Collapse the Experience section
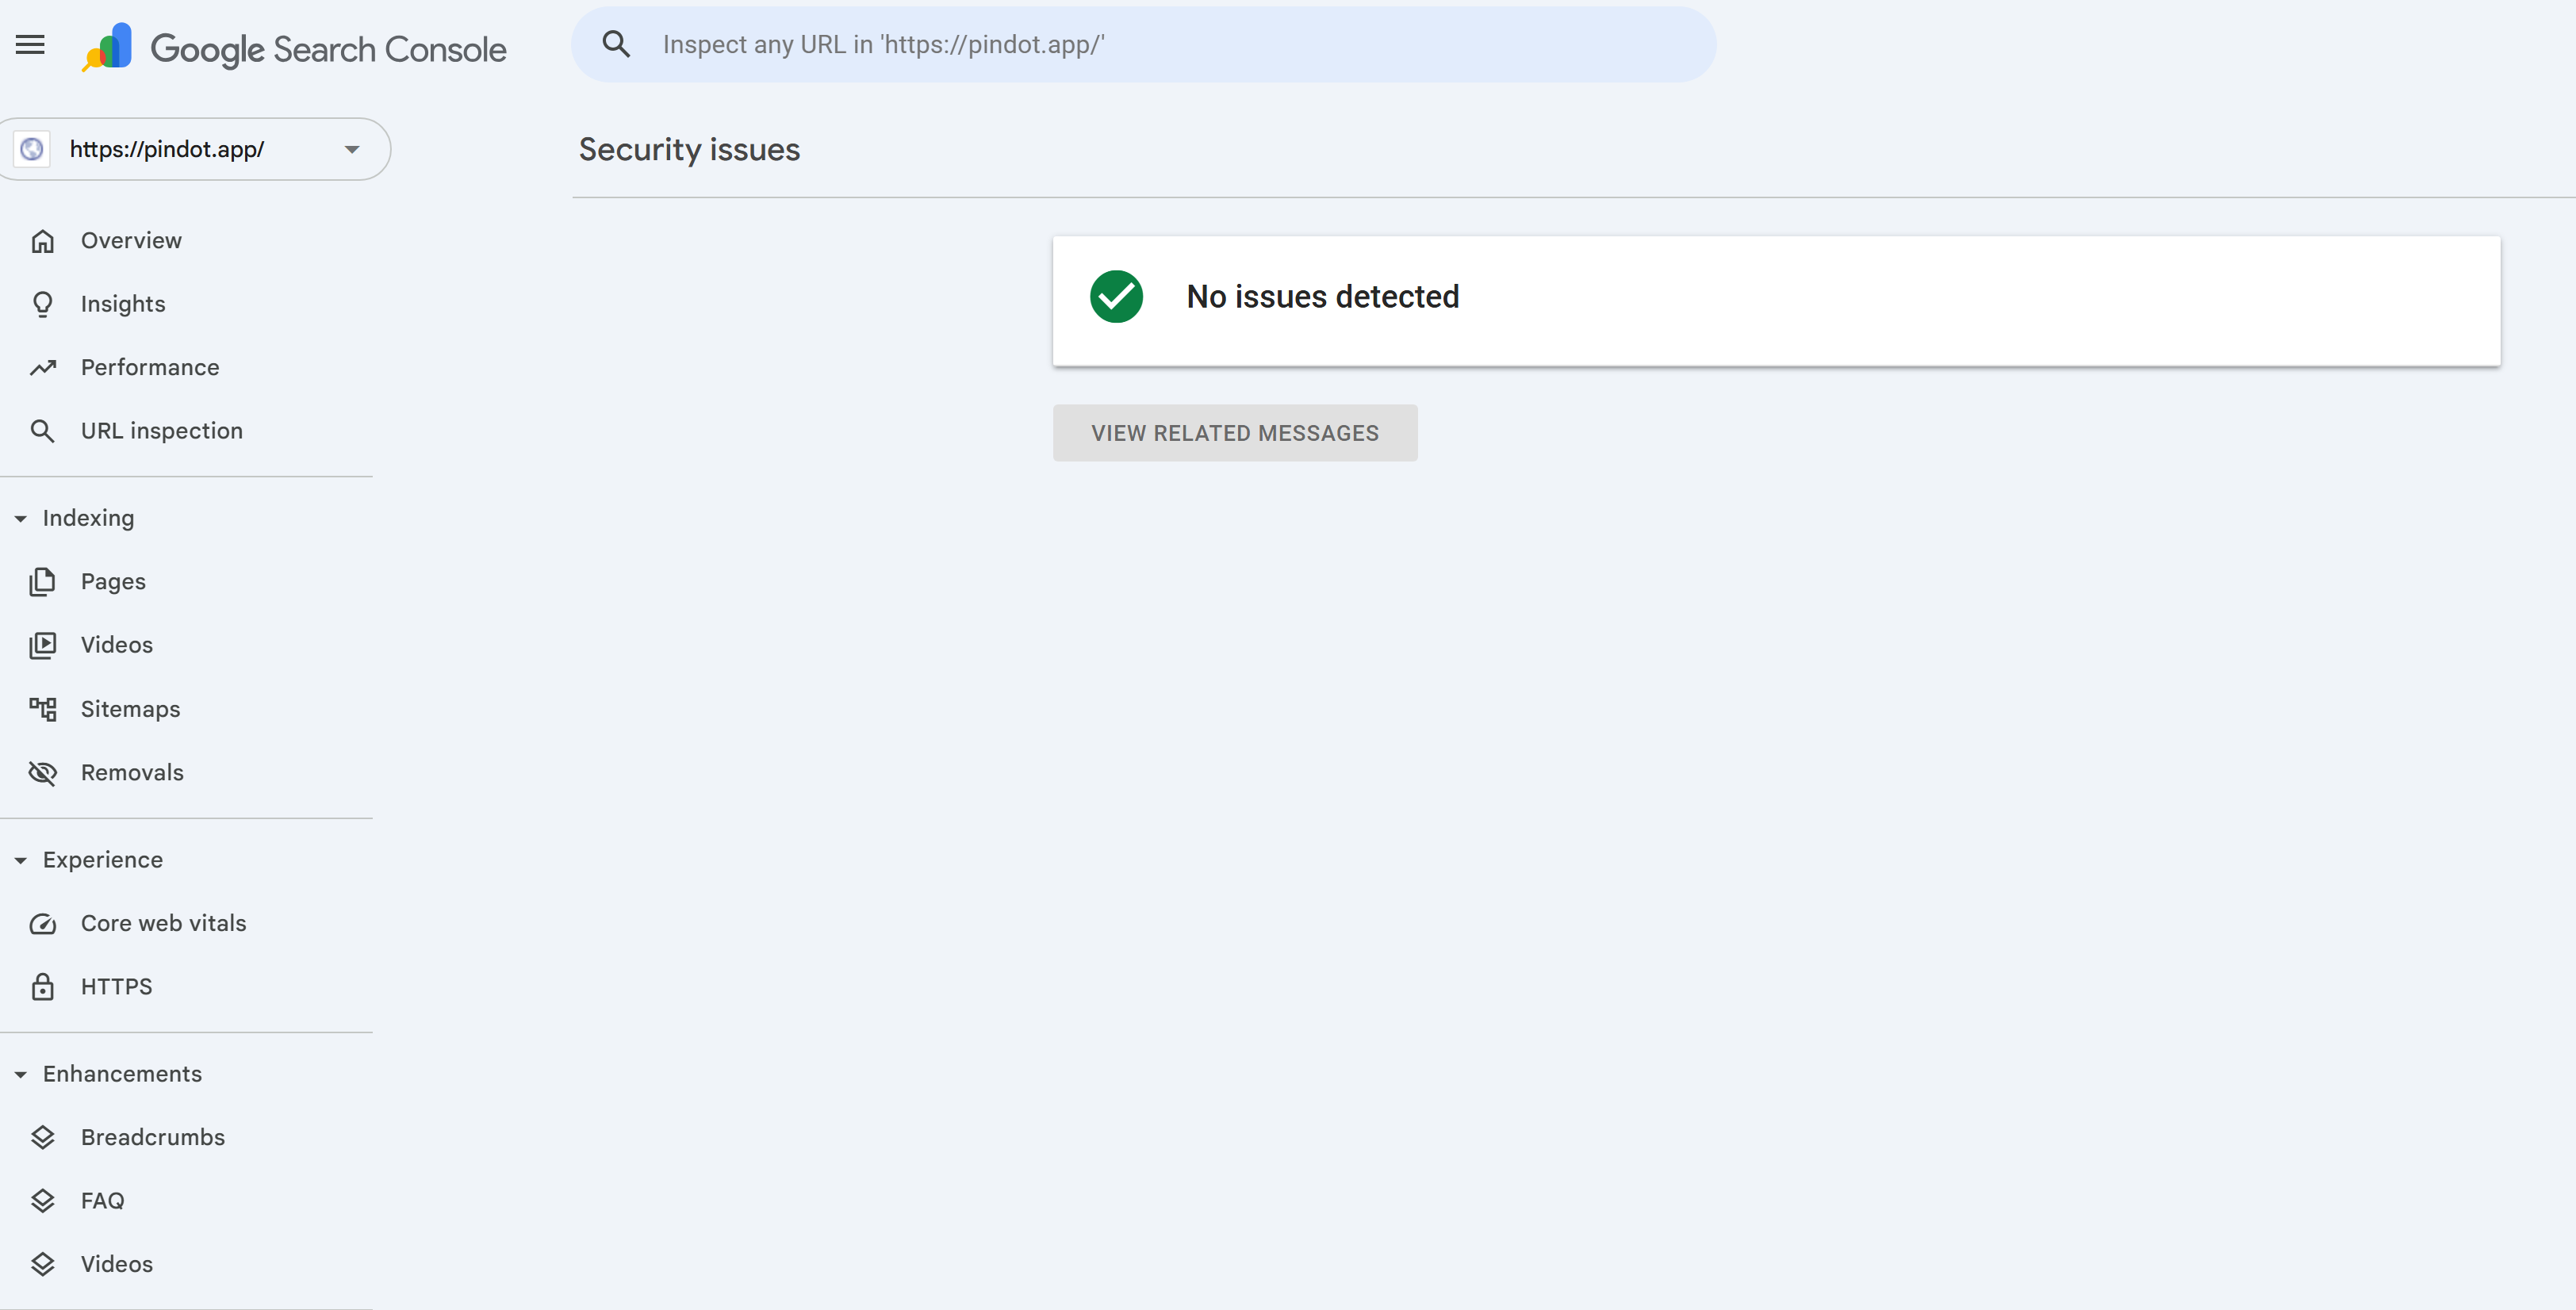 click(x=21, y=860)
